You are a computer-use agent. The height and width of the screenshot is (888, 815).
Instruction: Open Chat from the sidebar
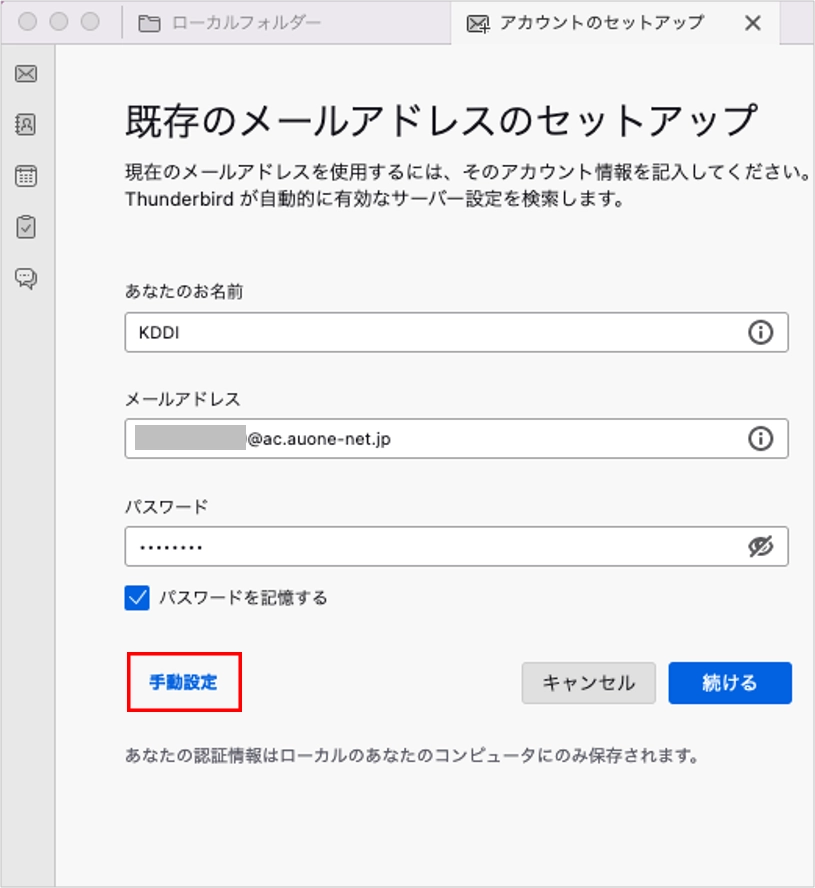(25, 278)
